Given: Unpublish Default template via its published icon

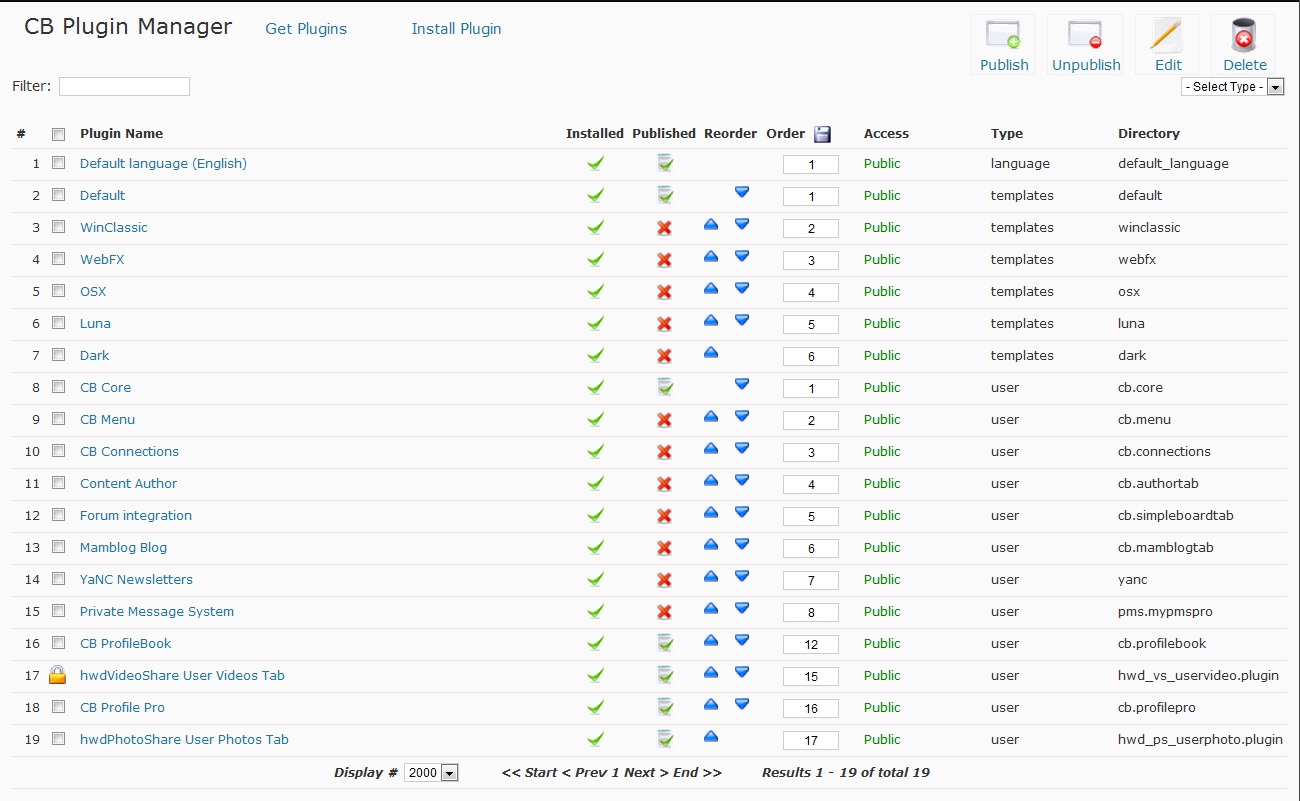Looking at the screenshot, I should (665, 195).
